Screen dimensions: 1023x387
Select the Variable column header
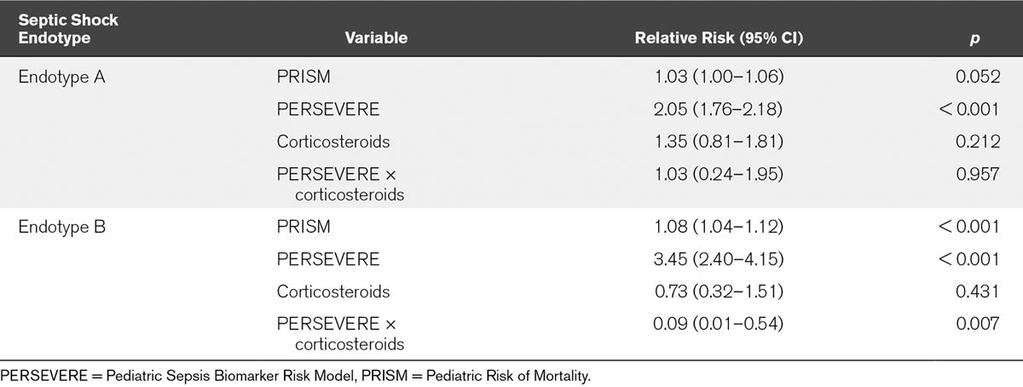pos(376,38)
